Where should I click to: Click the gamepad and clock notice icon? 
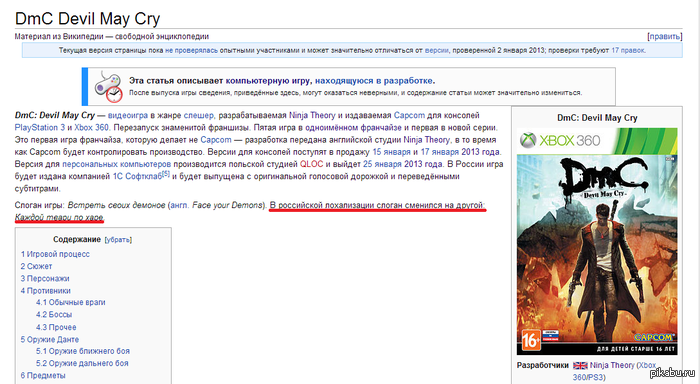108,86
